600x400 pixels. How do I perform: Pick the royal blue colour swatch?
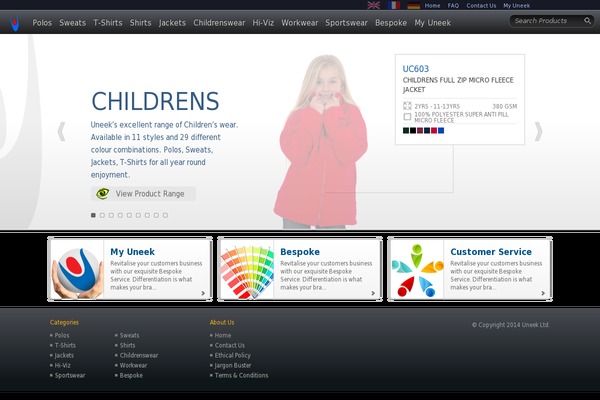click(x=441, y=131)
